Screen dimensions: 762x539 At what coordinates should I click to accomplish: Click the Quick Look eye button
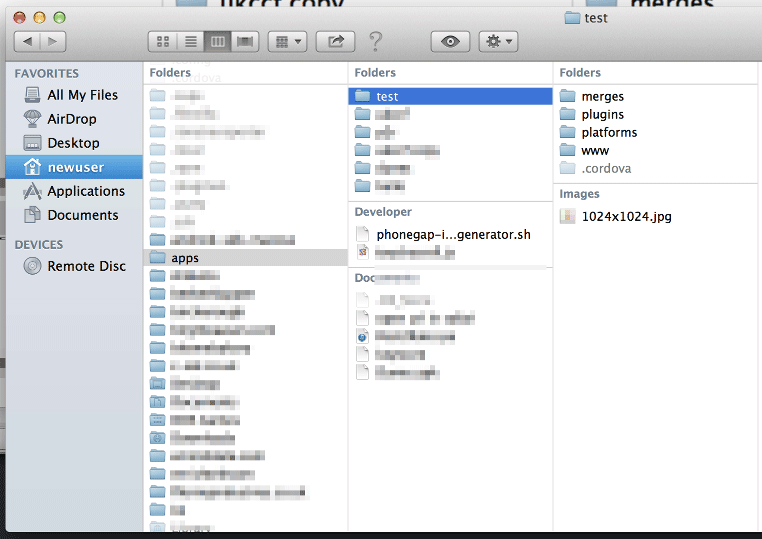click(x=450, y=41)
